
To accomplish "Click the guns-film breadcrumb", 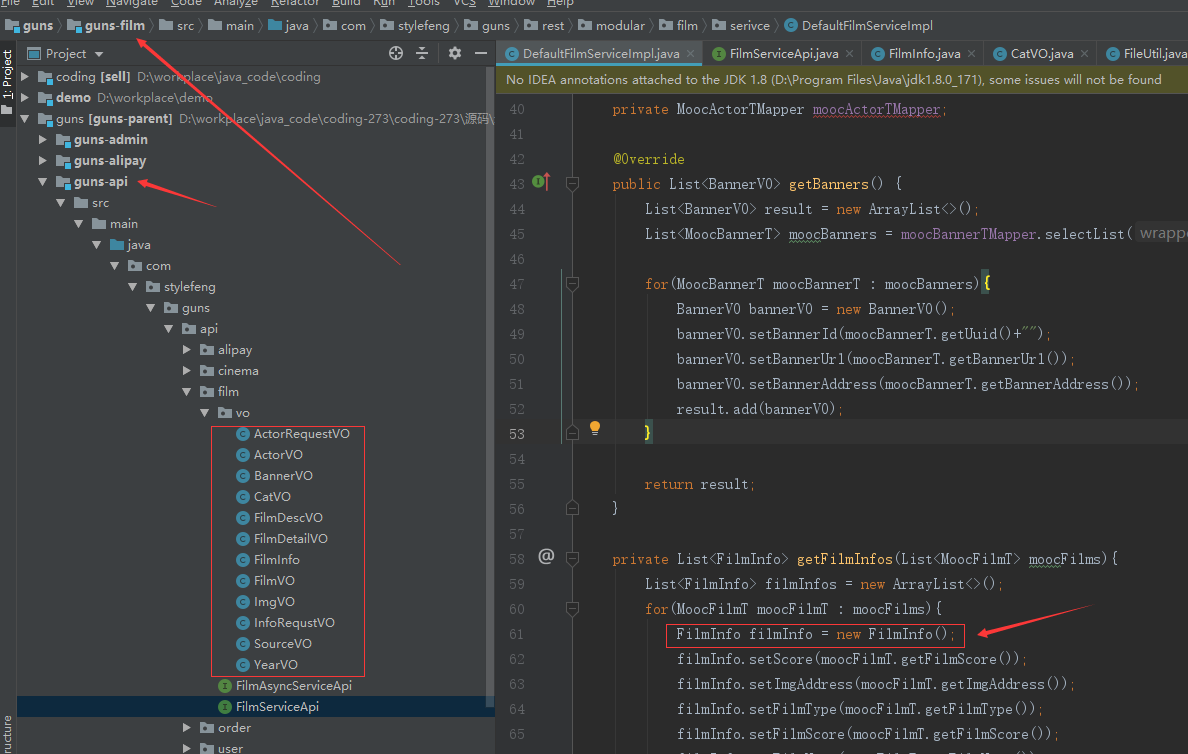I will click(x=106, y=26).
